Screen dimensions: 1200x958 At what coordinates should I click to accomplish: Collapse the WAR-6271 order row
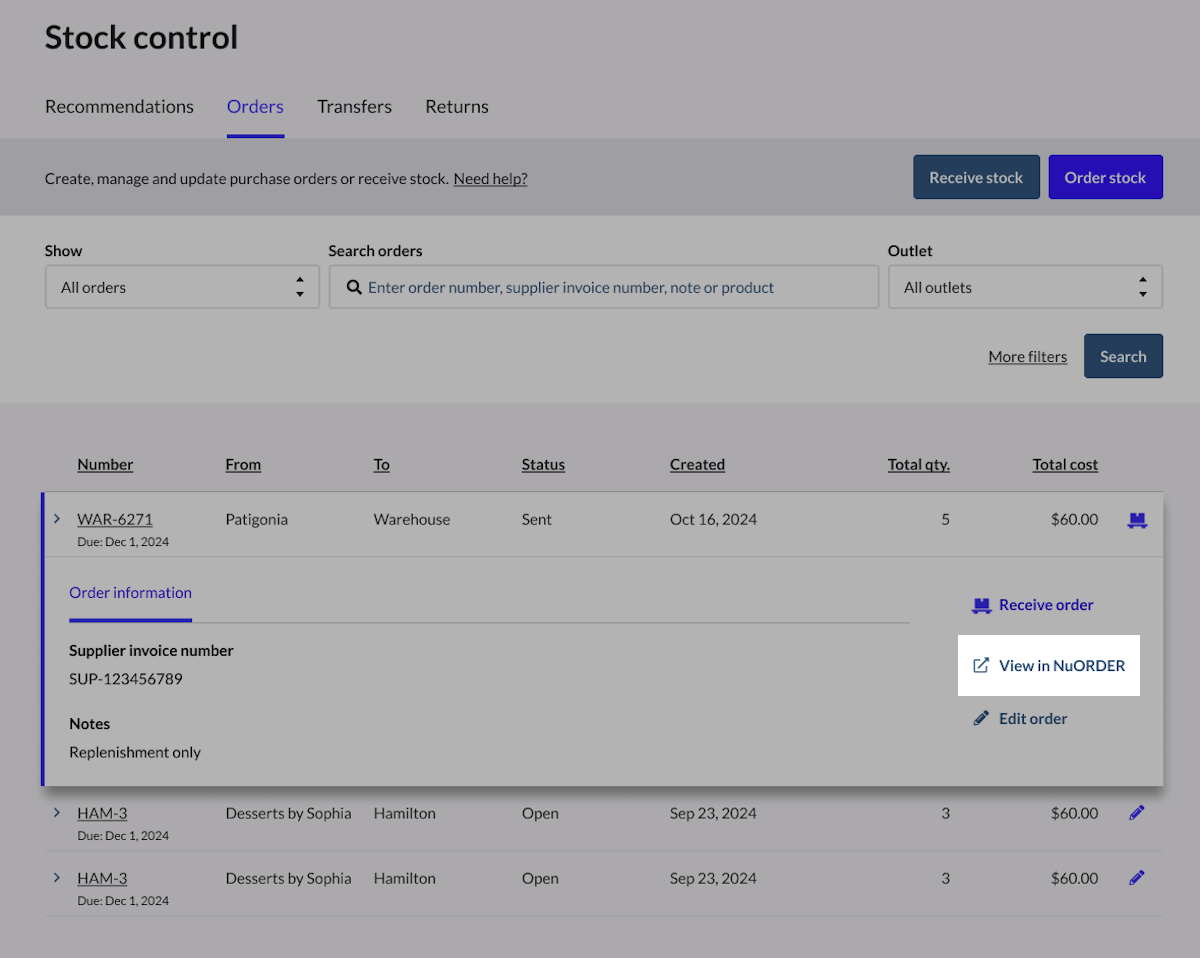coord(57,519)
